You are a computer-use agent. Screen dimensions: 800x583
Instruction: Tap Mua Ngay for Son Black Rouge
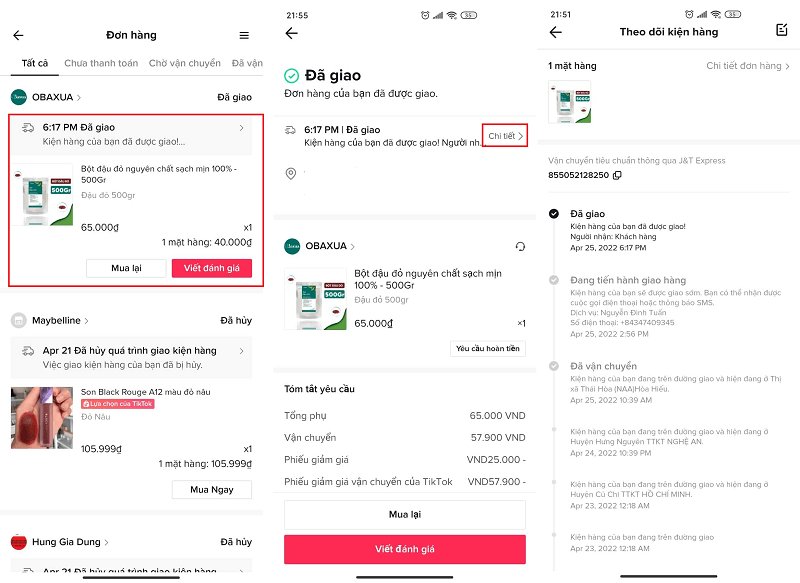[212, 490]
